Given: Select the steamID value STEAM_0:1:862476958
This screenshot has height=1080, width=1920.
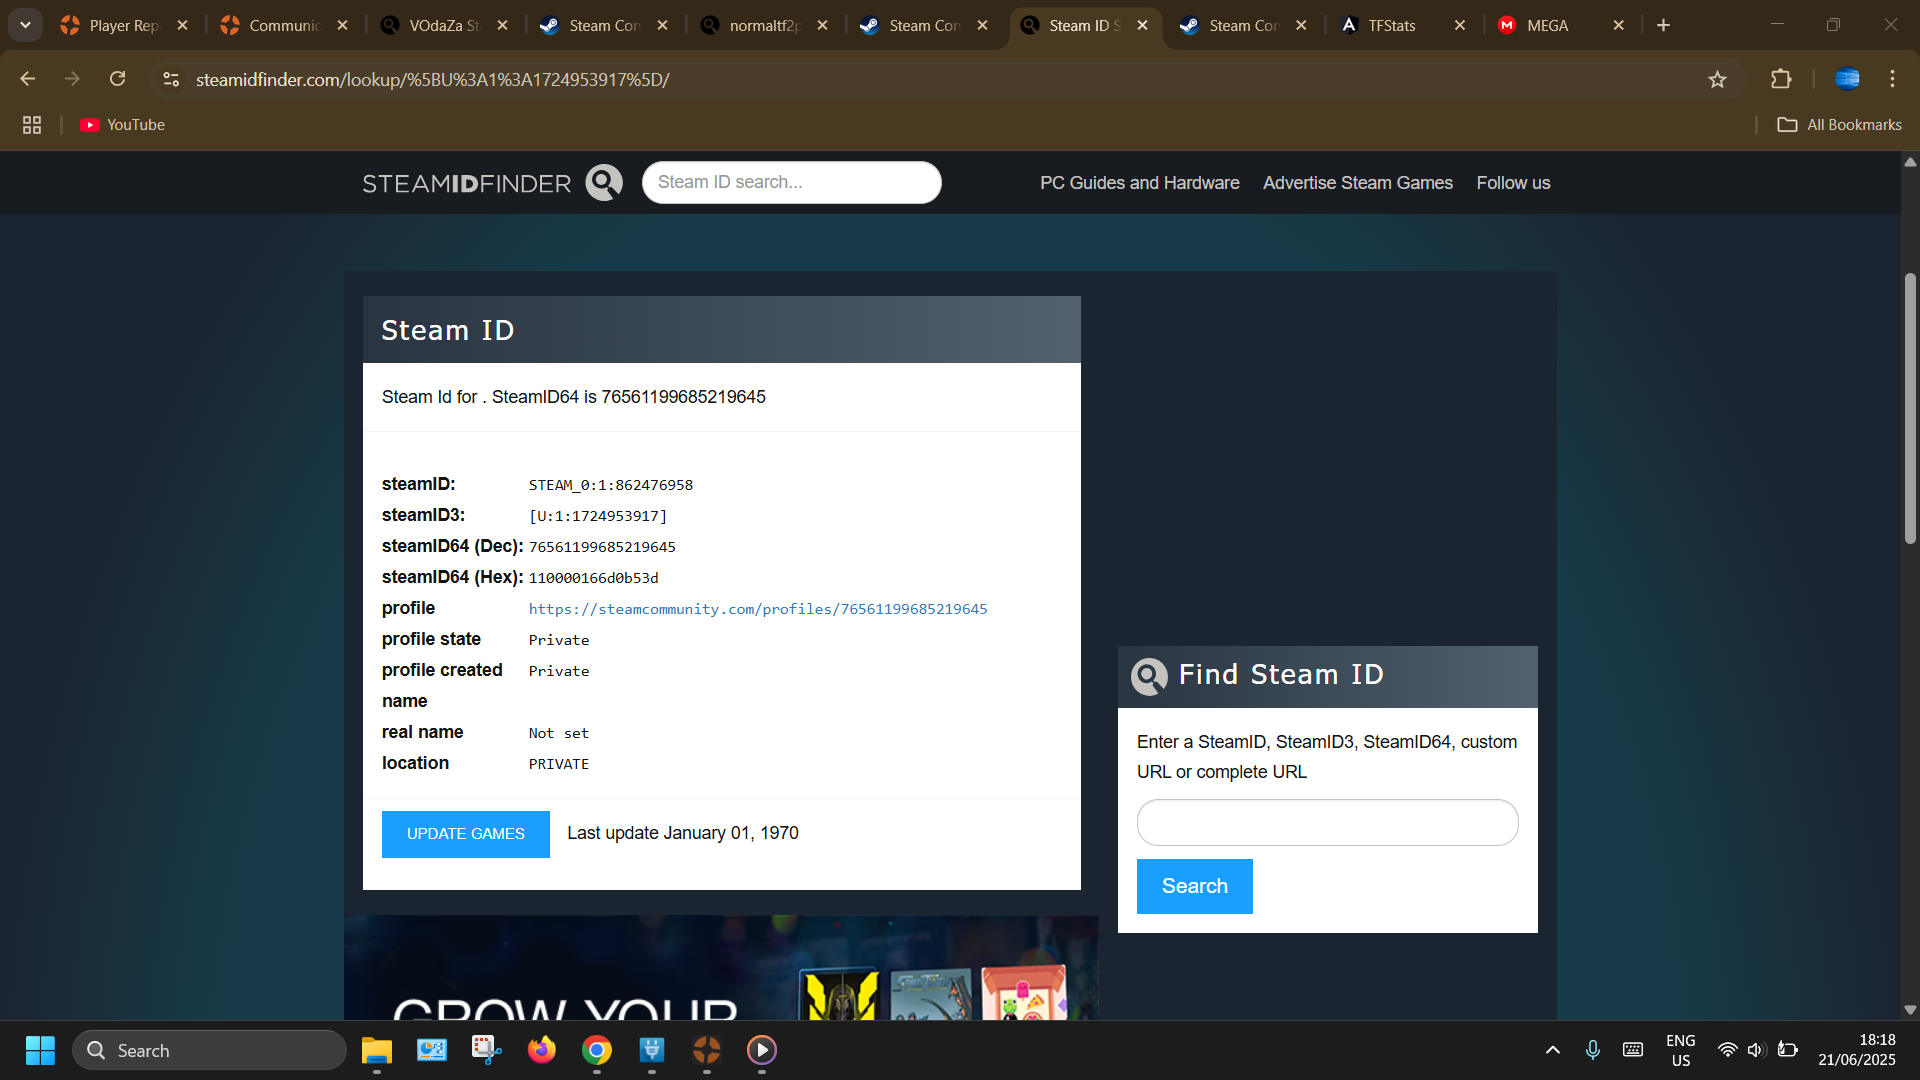Looking at the screenshot, I should tap(611, 485).
